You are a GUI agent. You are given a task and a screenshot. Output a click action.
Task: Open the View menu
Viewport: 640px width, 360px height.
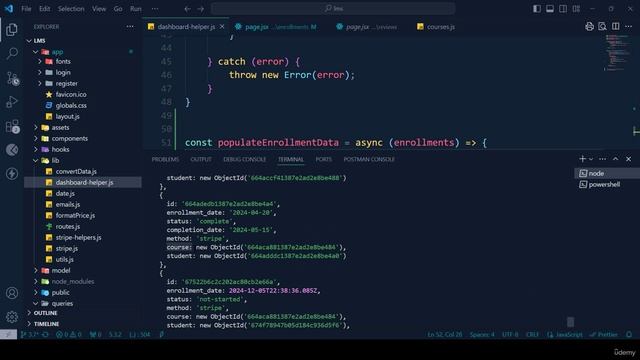coord(99,9)
